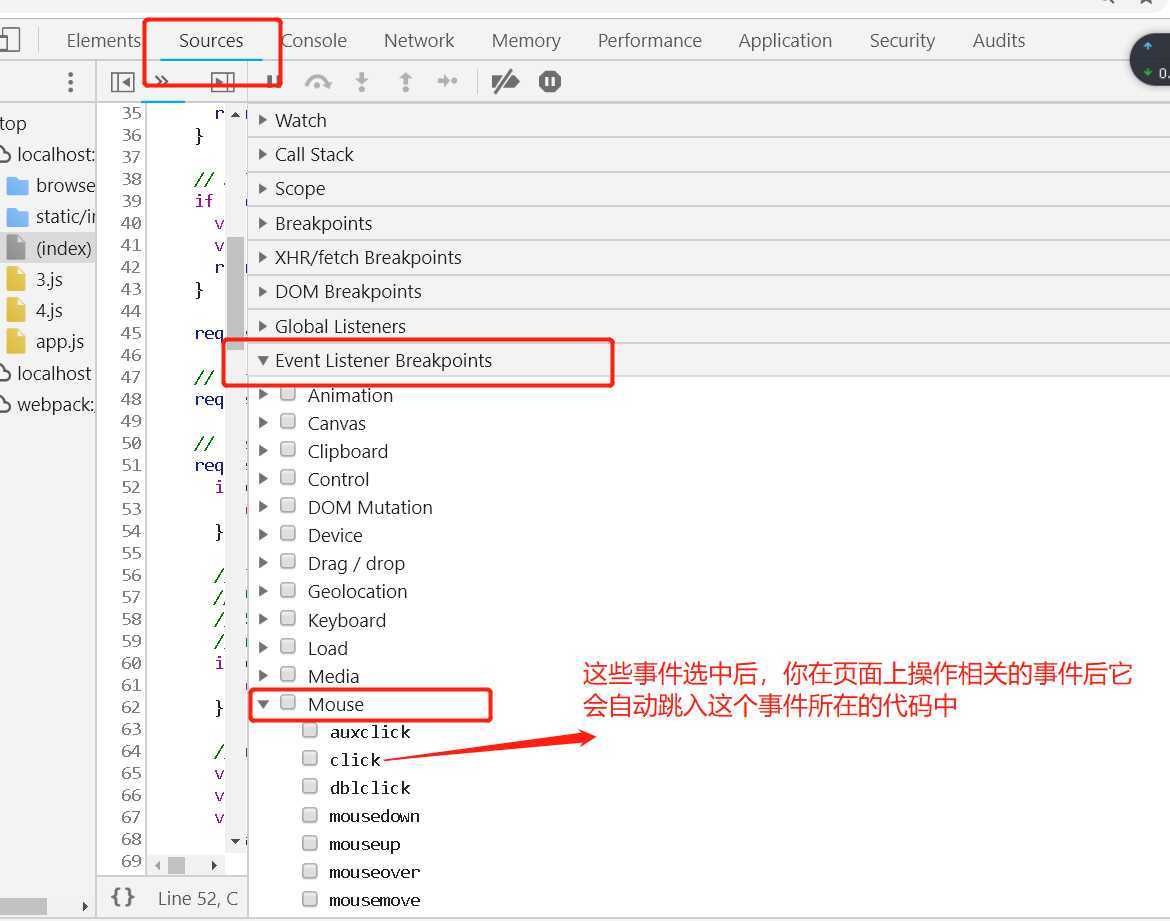Switch to the Audits tab

coord(998,40)
